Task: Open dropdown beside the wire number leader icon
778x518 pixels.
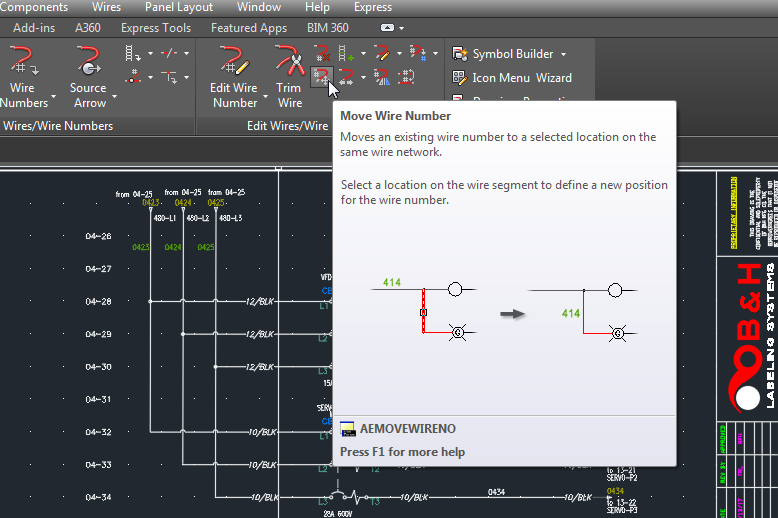Action: [150, 77]
